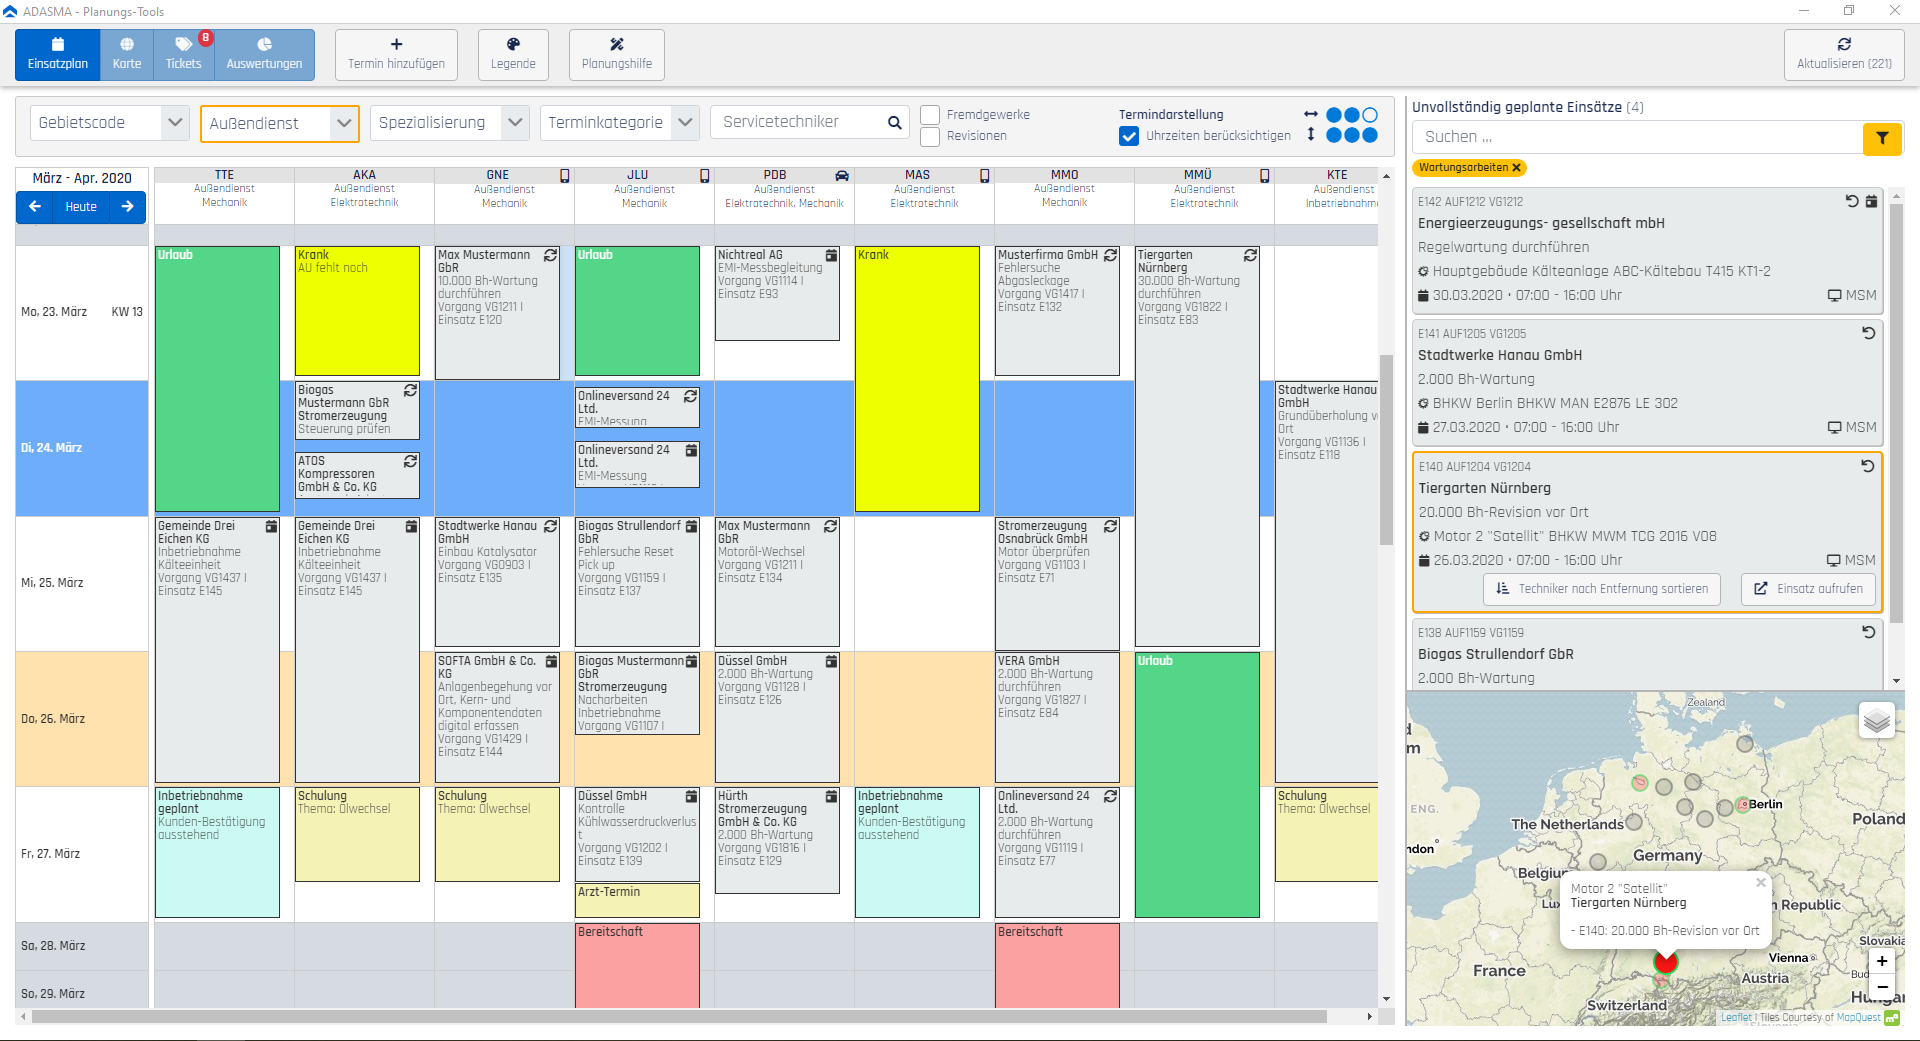This screenshot has height=1041, width=1920.
Task: Switch to the Auswertungen tab
Action: click(x=263, y=54)
